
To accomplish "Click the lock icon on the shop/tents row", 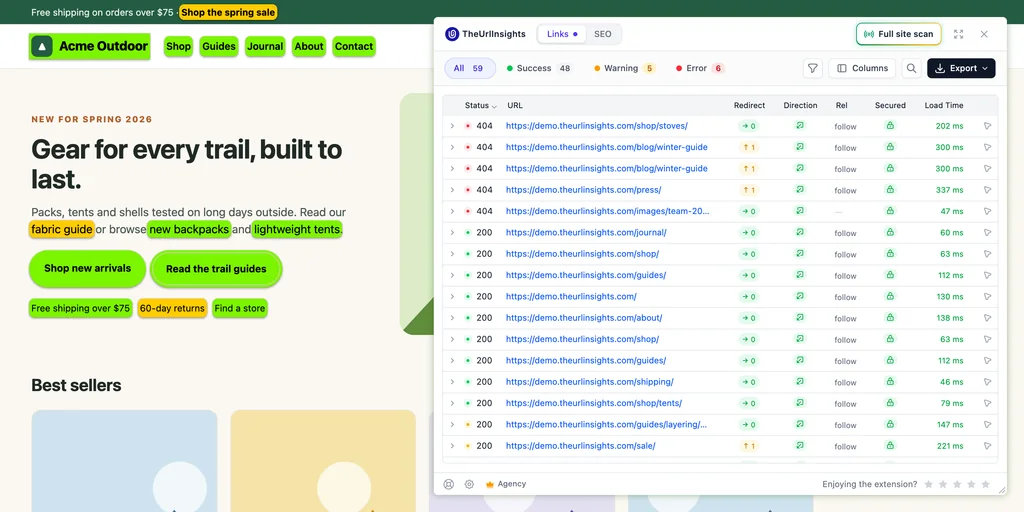I will [889, 403].
